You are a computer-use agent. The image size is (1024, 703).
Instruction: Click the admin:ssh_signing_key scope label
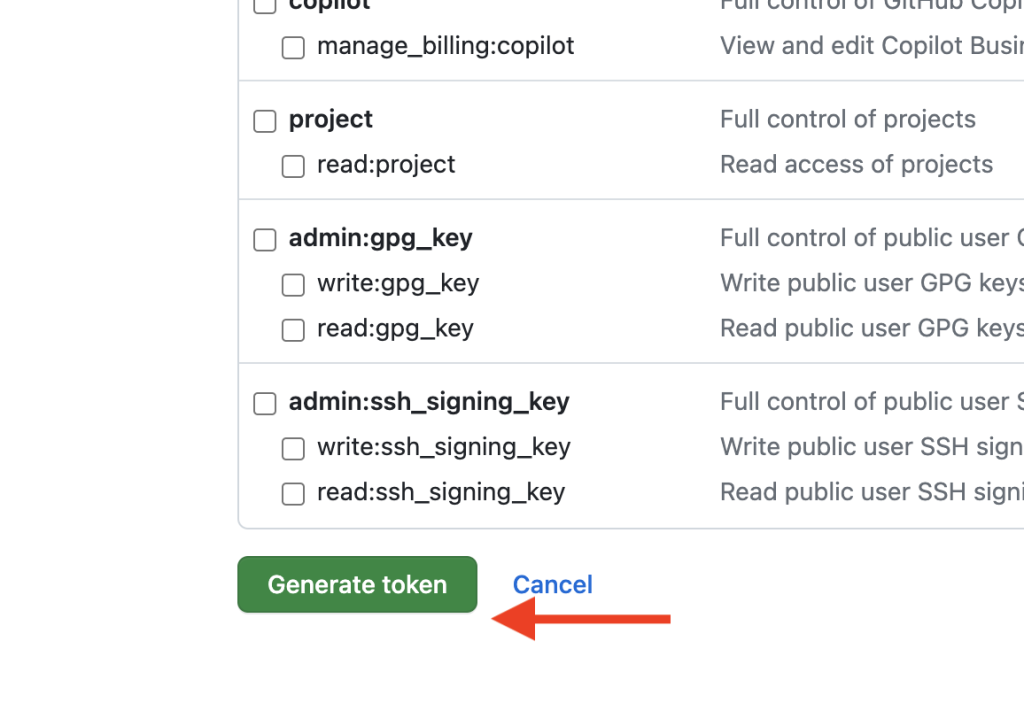[429, 402]
